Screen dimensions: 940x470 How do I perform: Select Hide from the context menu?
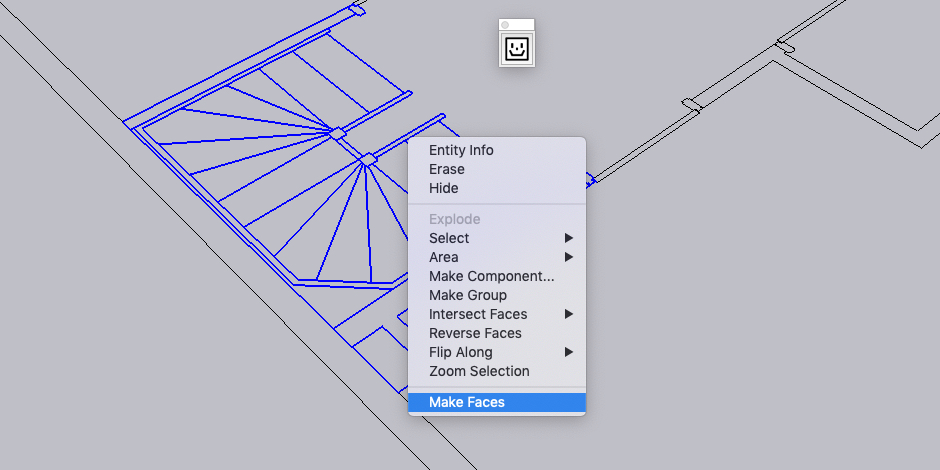point(496,188)
